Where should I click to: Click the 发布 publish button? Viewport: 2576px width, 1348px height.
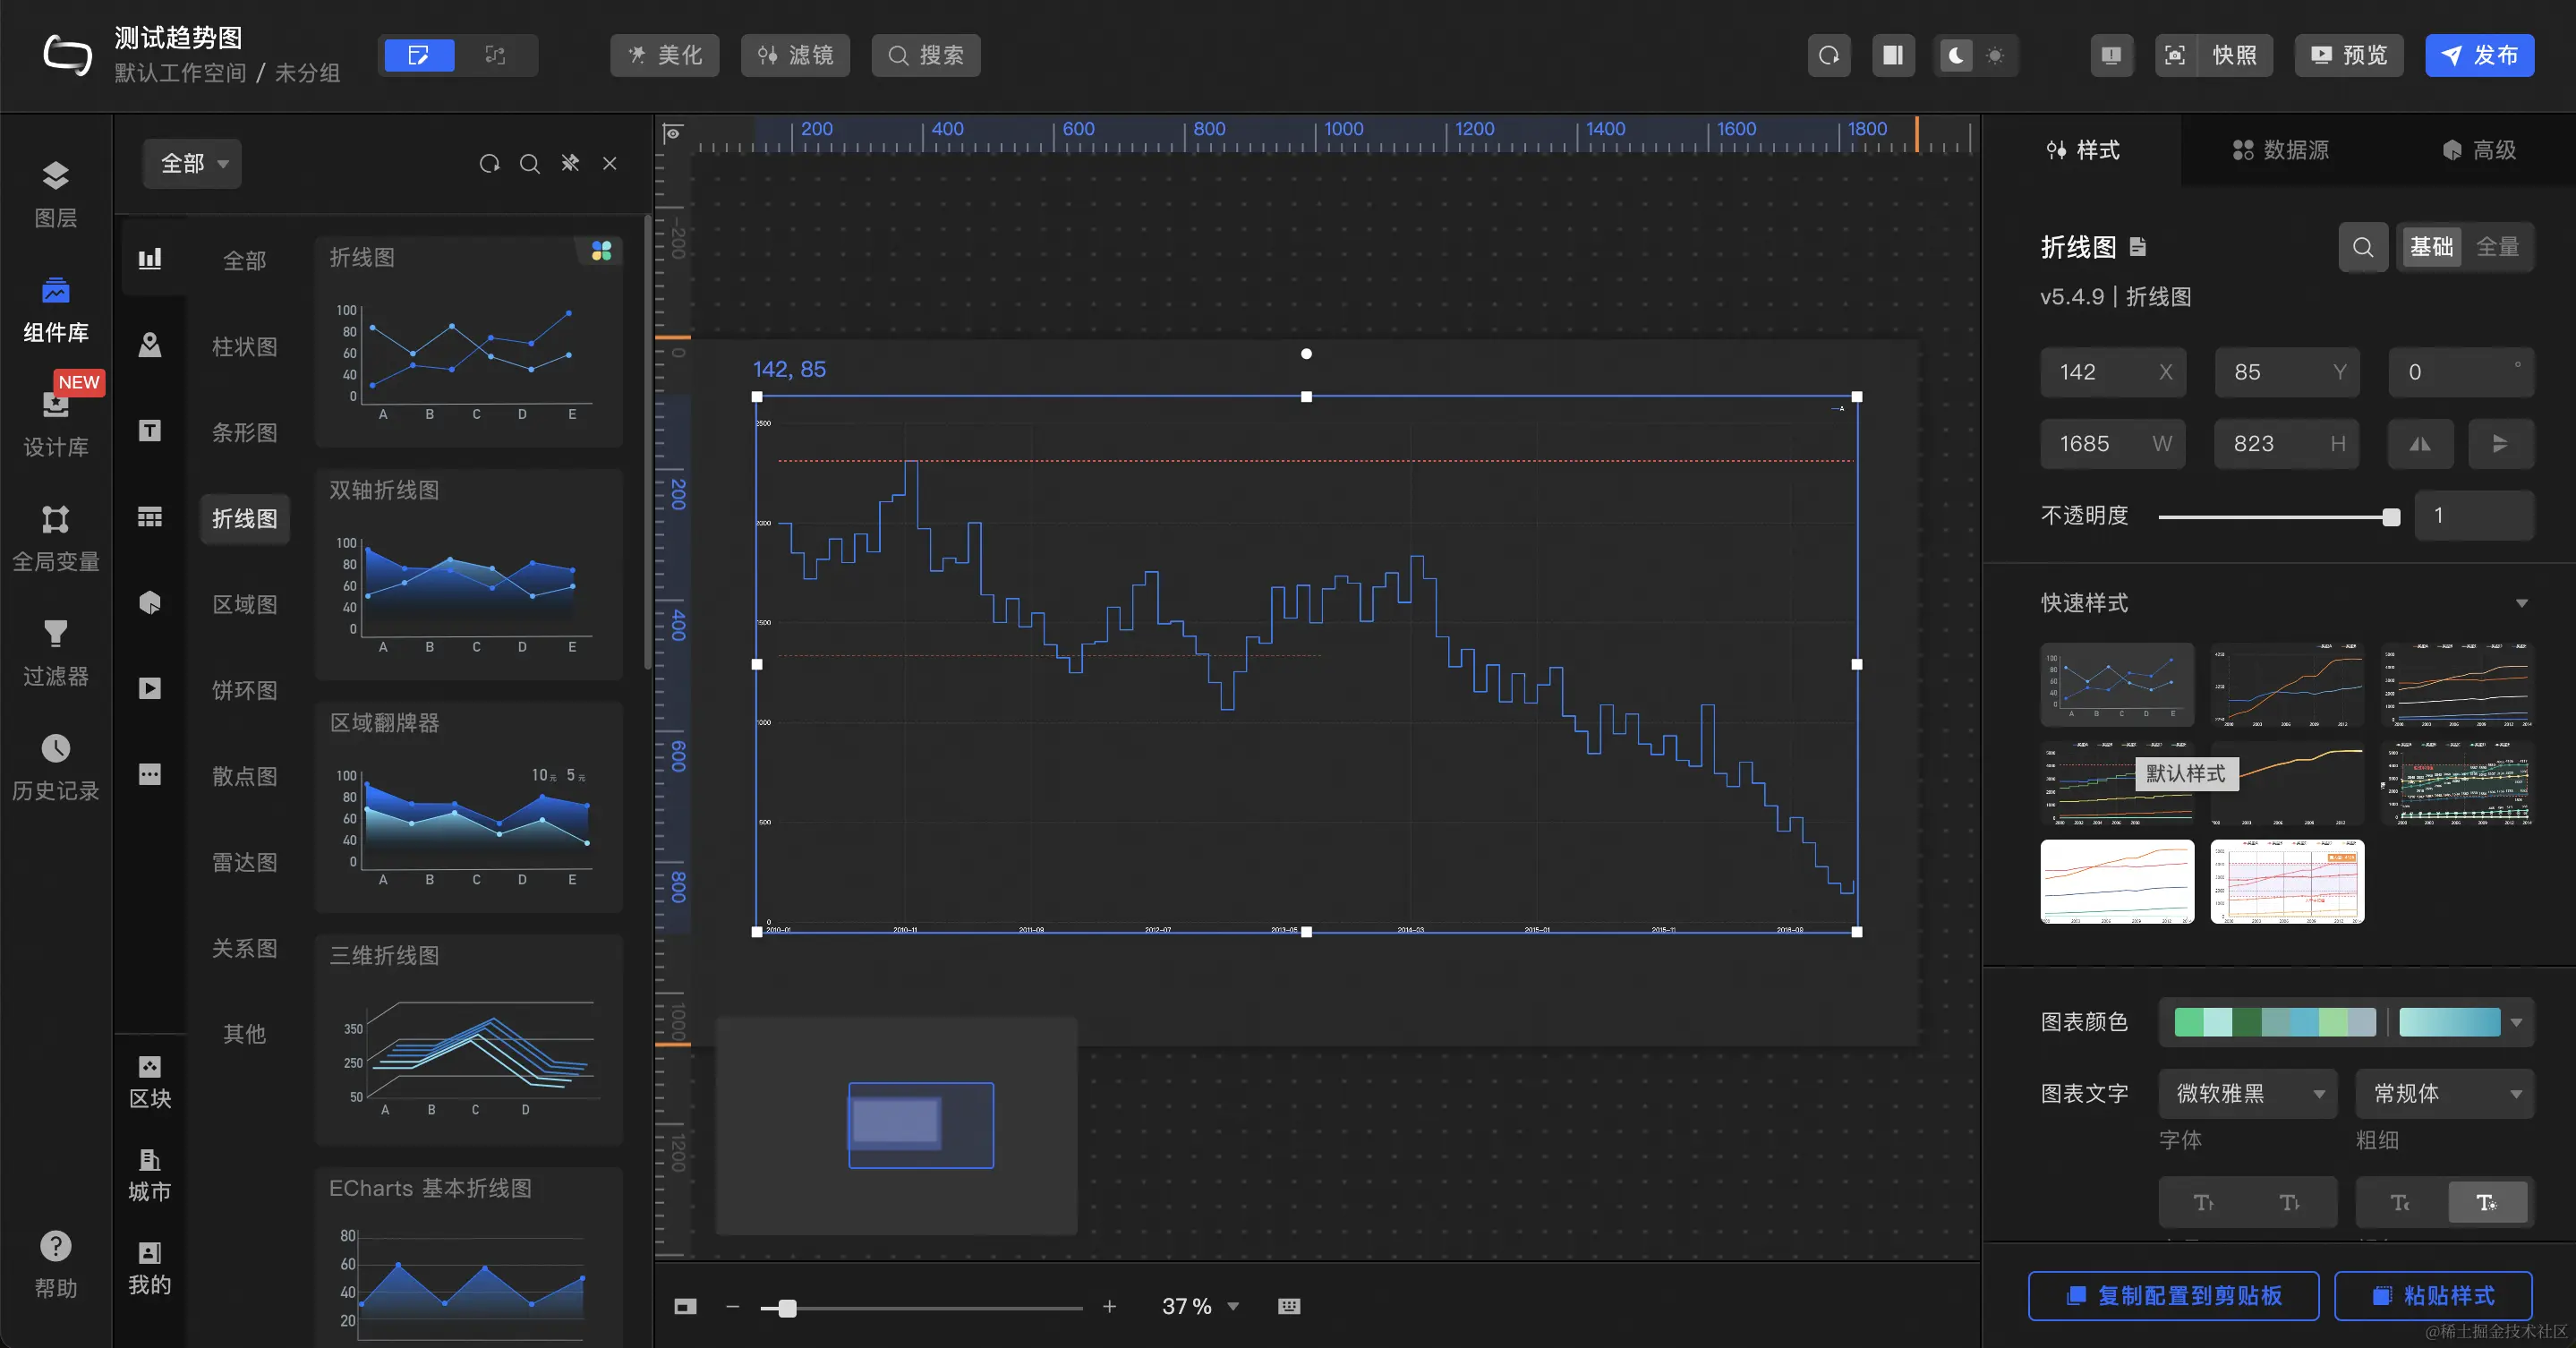pyautogui.click(x=2479, y=55)
